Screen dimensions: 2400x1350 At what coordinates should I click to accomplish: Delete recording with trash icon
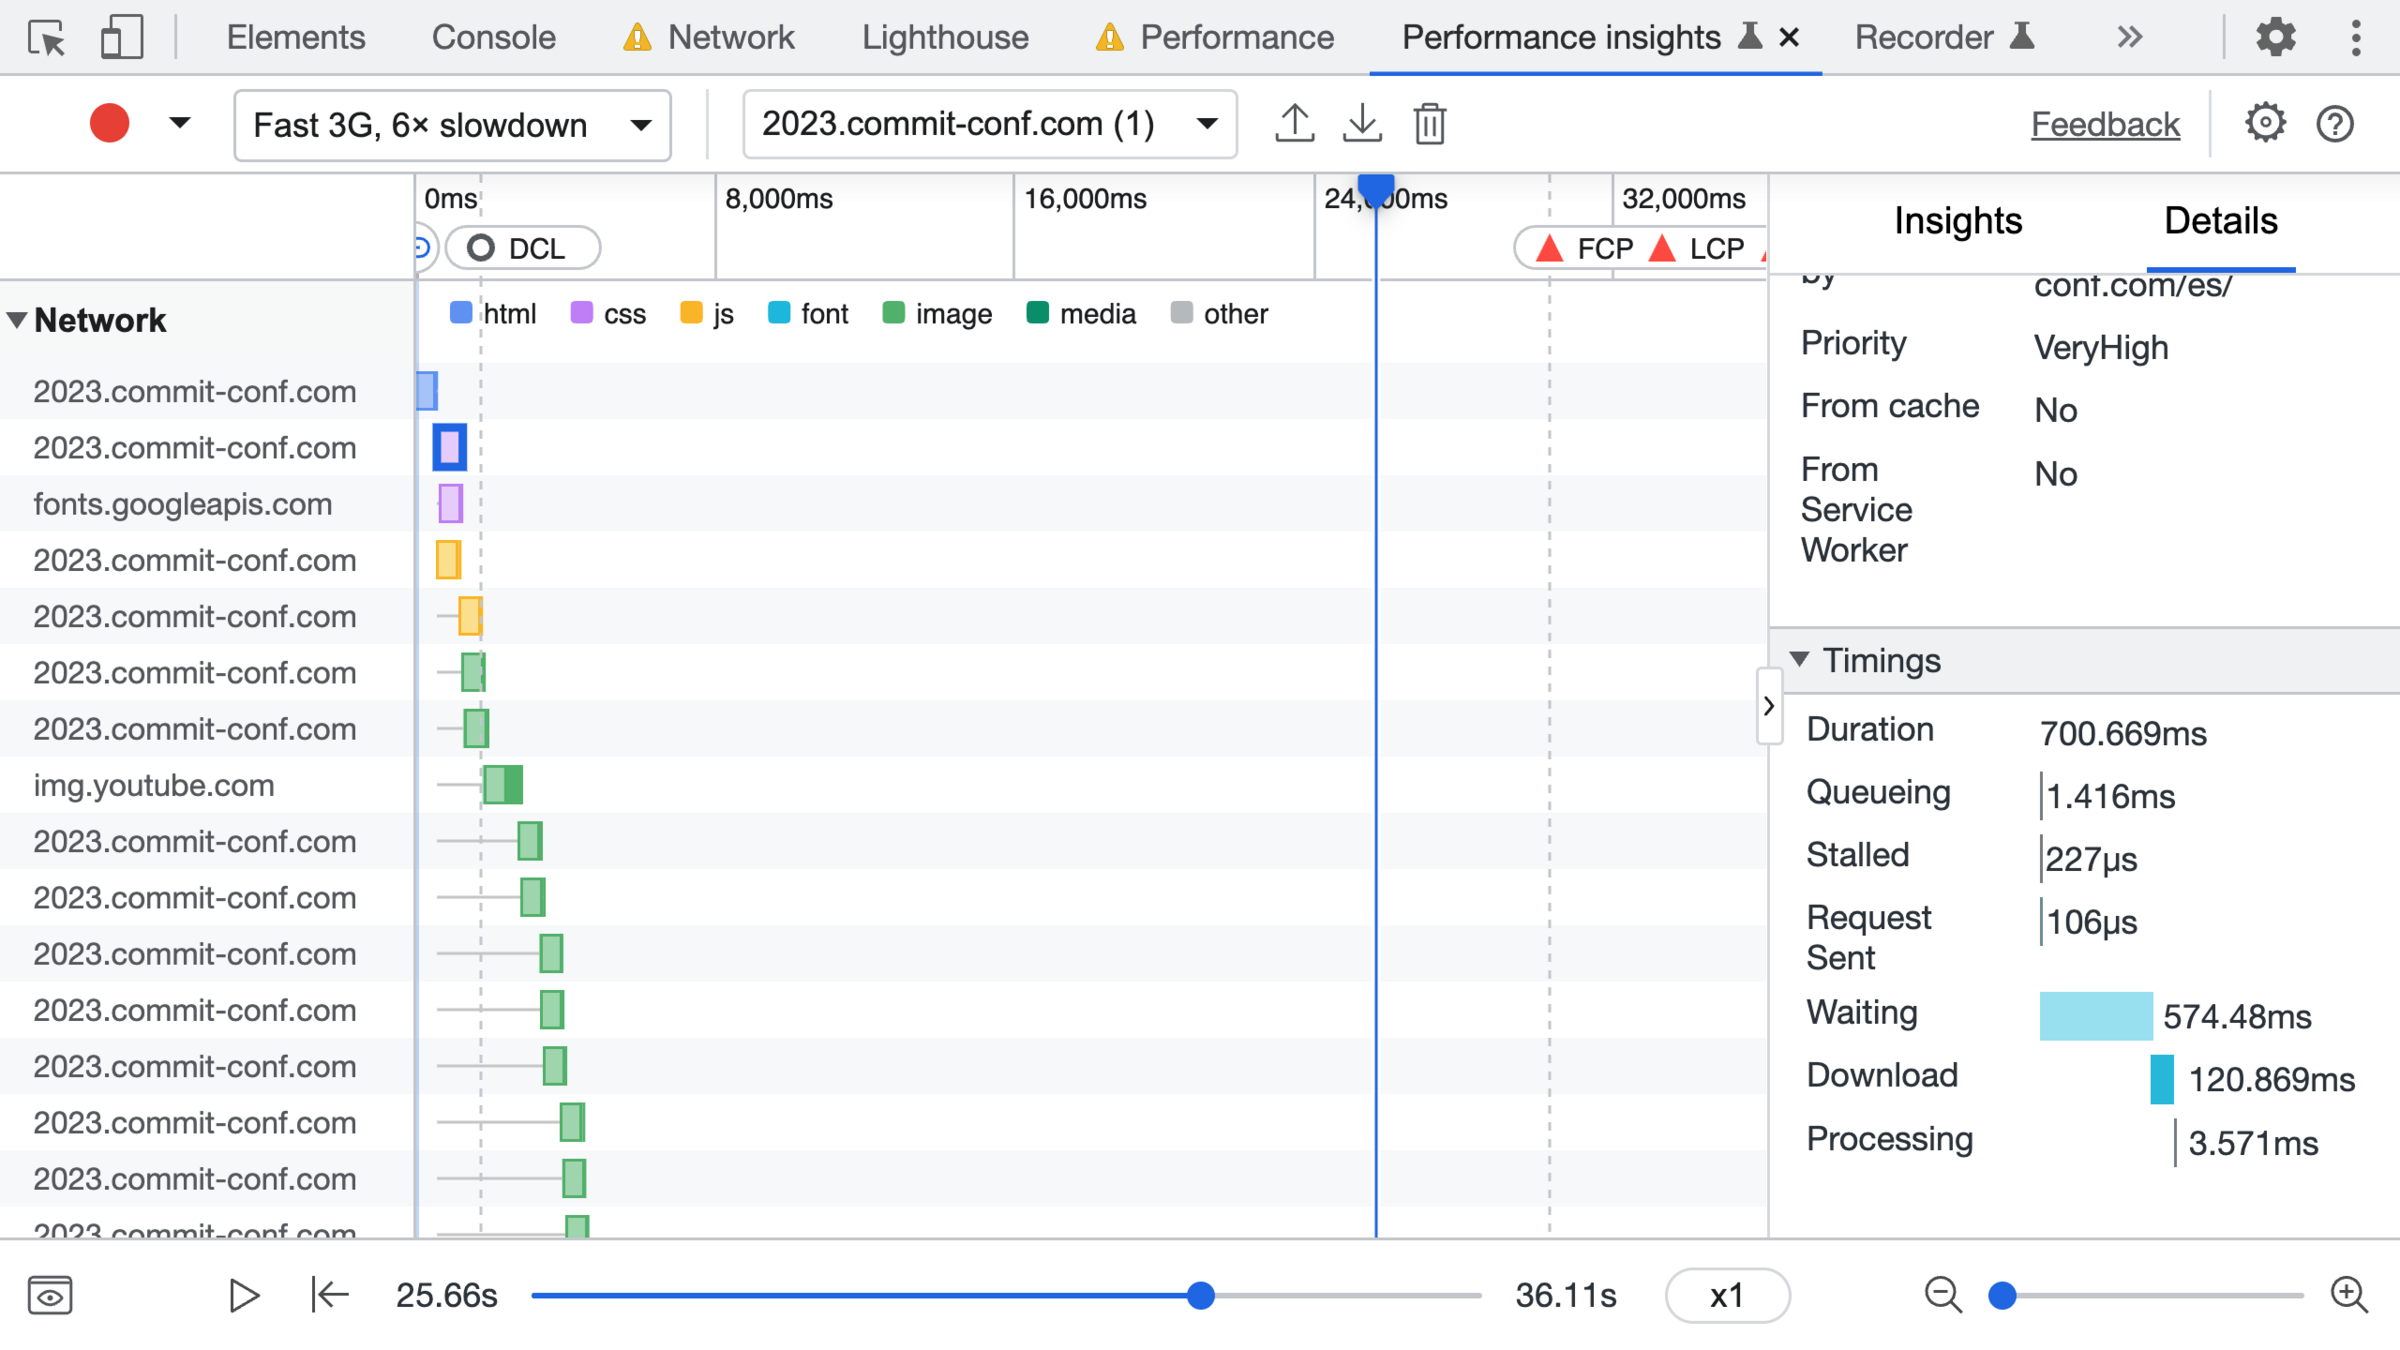click(x=1430, y=124)
